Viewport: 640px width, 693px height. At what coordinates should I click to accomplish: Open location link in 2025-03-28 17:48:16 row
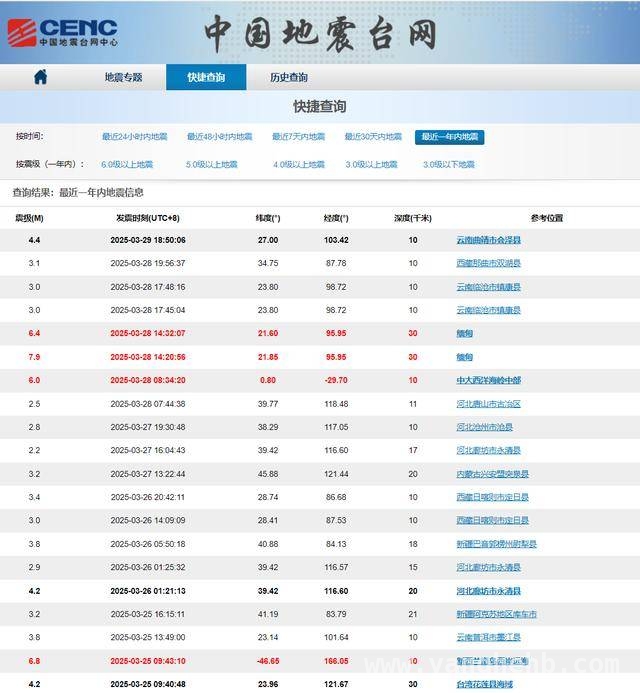click(x=488, y=287)
